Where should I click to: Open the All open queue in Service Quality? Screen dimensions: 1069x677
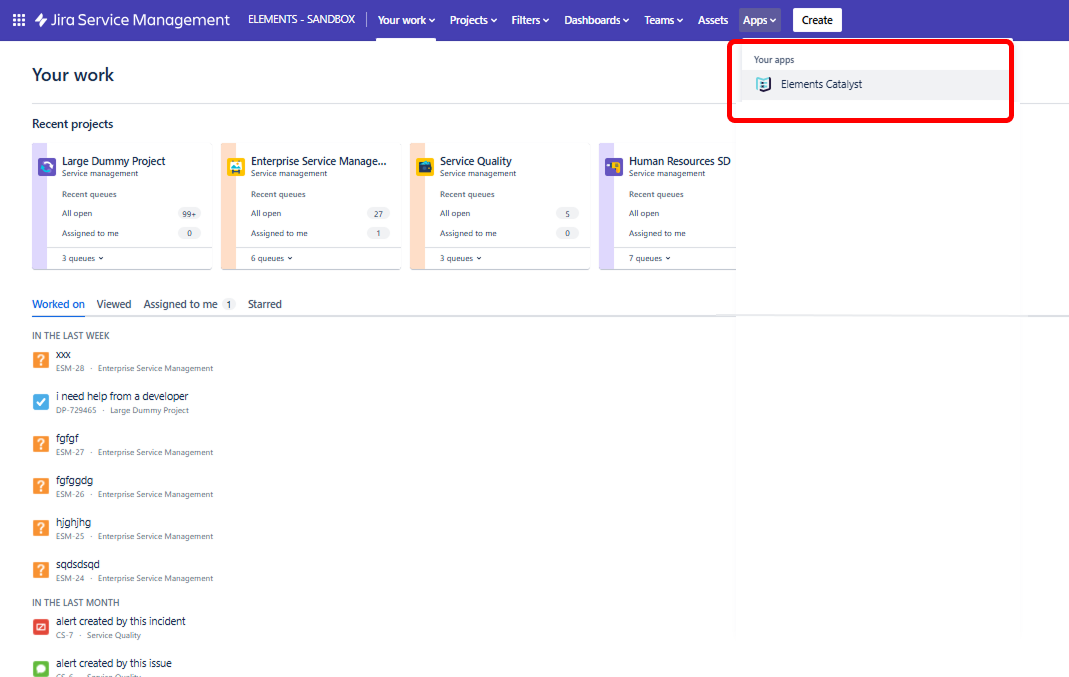coord(455,213)
